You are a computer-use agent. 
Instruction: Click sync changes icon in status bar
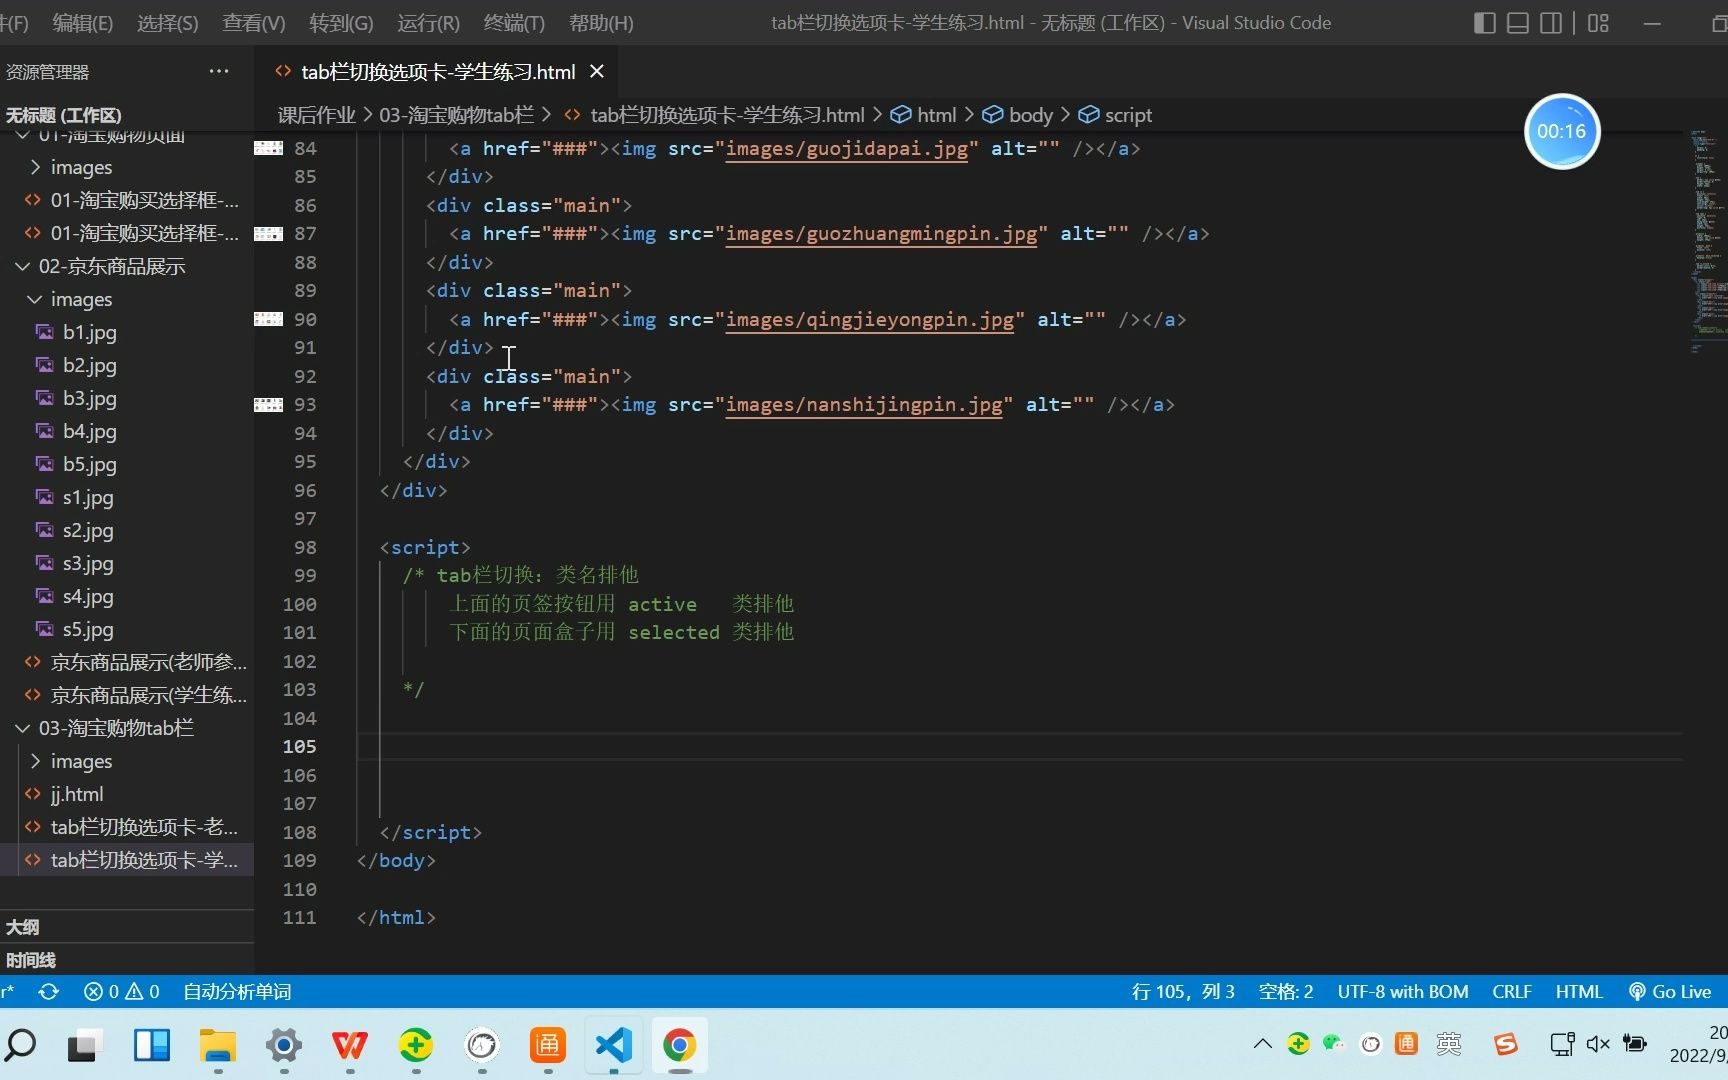48,991
